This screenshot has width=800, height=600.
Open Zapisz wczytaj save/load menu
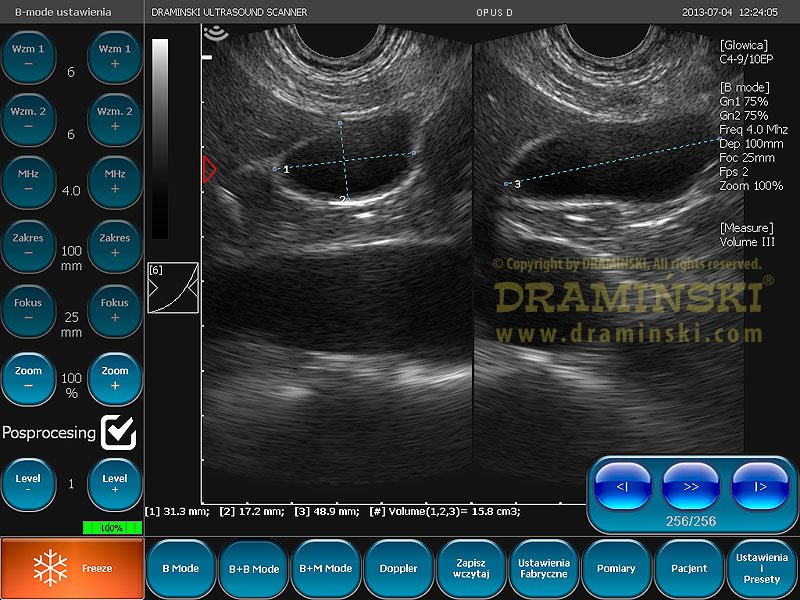pyautogui.click(x=471, y=568)
